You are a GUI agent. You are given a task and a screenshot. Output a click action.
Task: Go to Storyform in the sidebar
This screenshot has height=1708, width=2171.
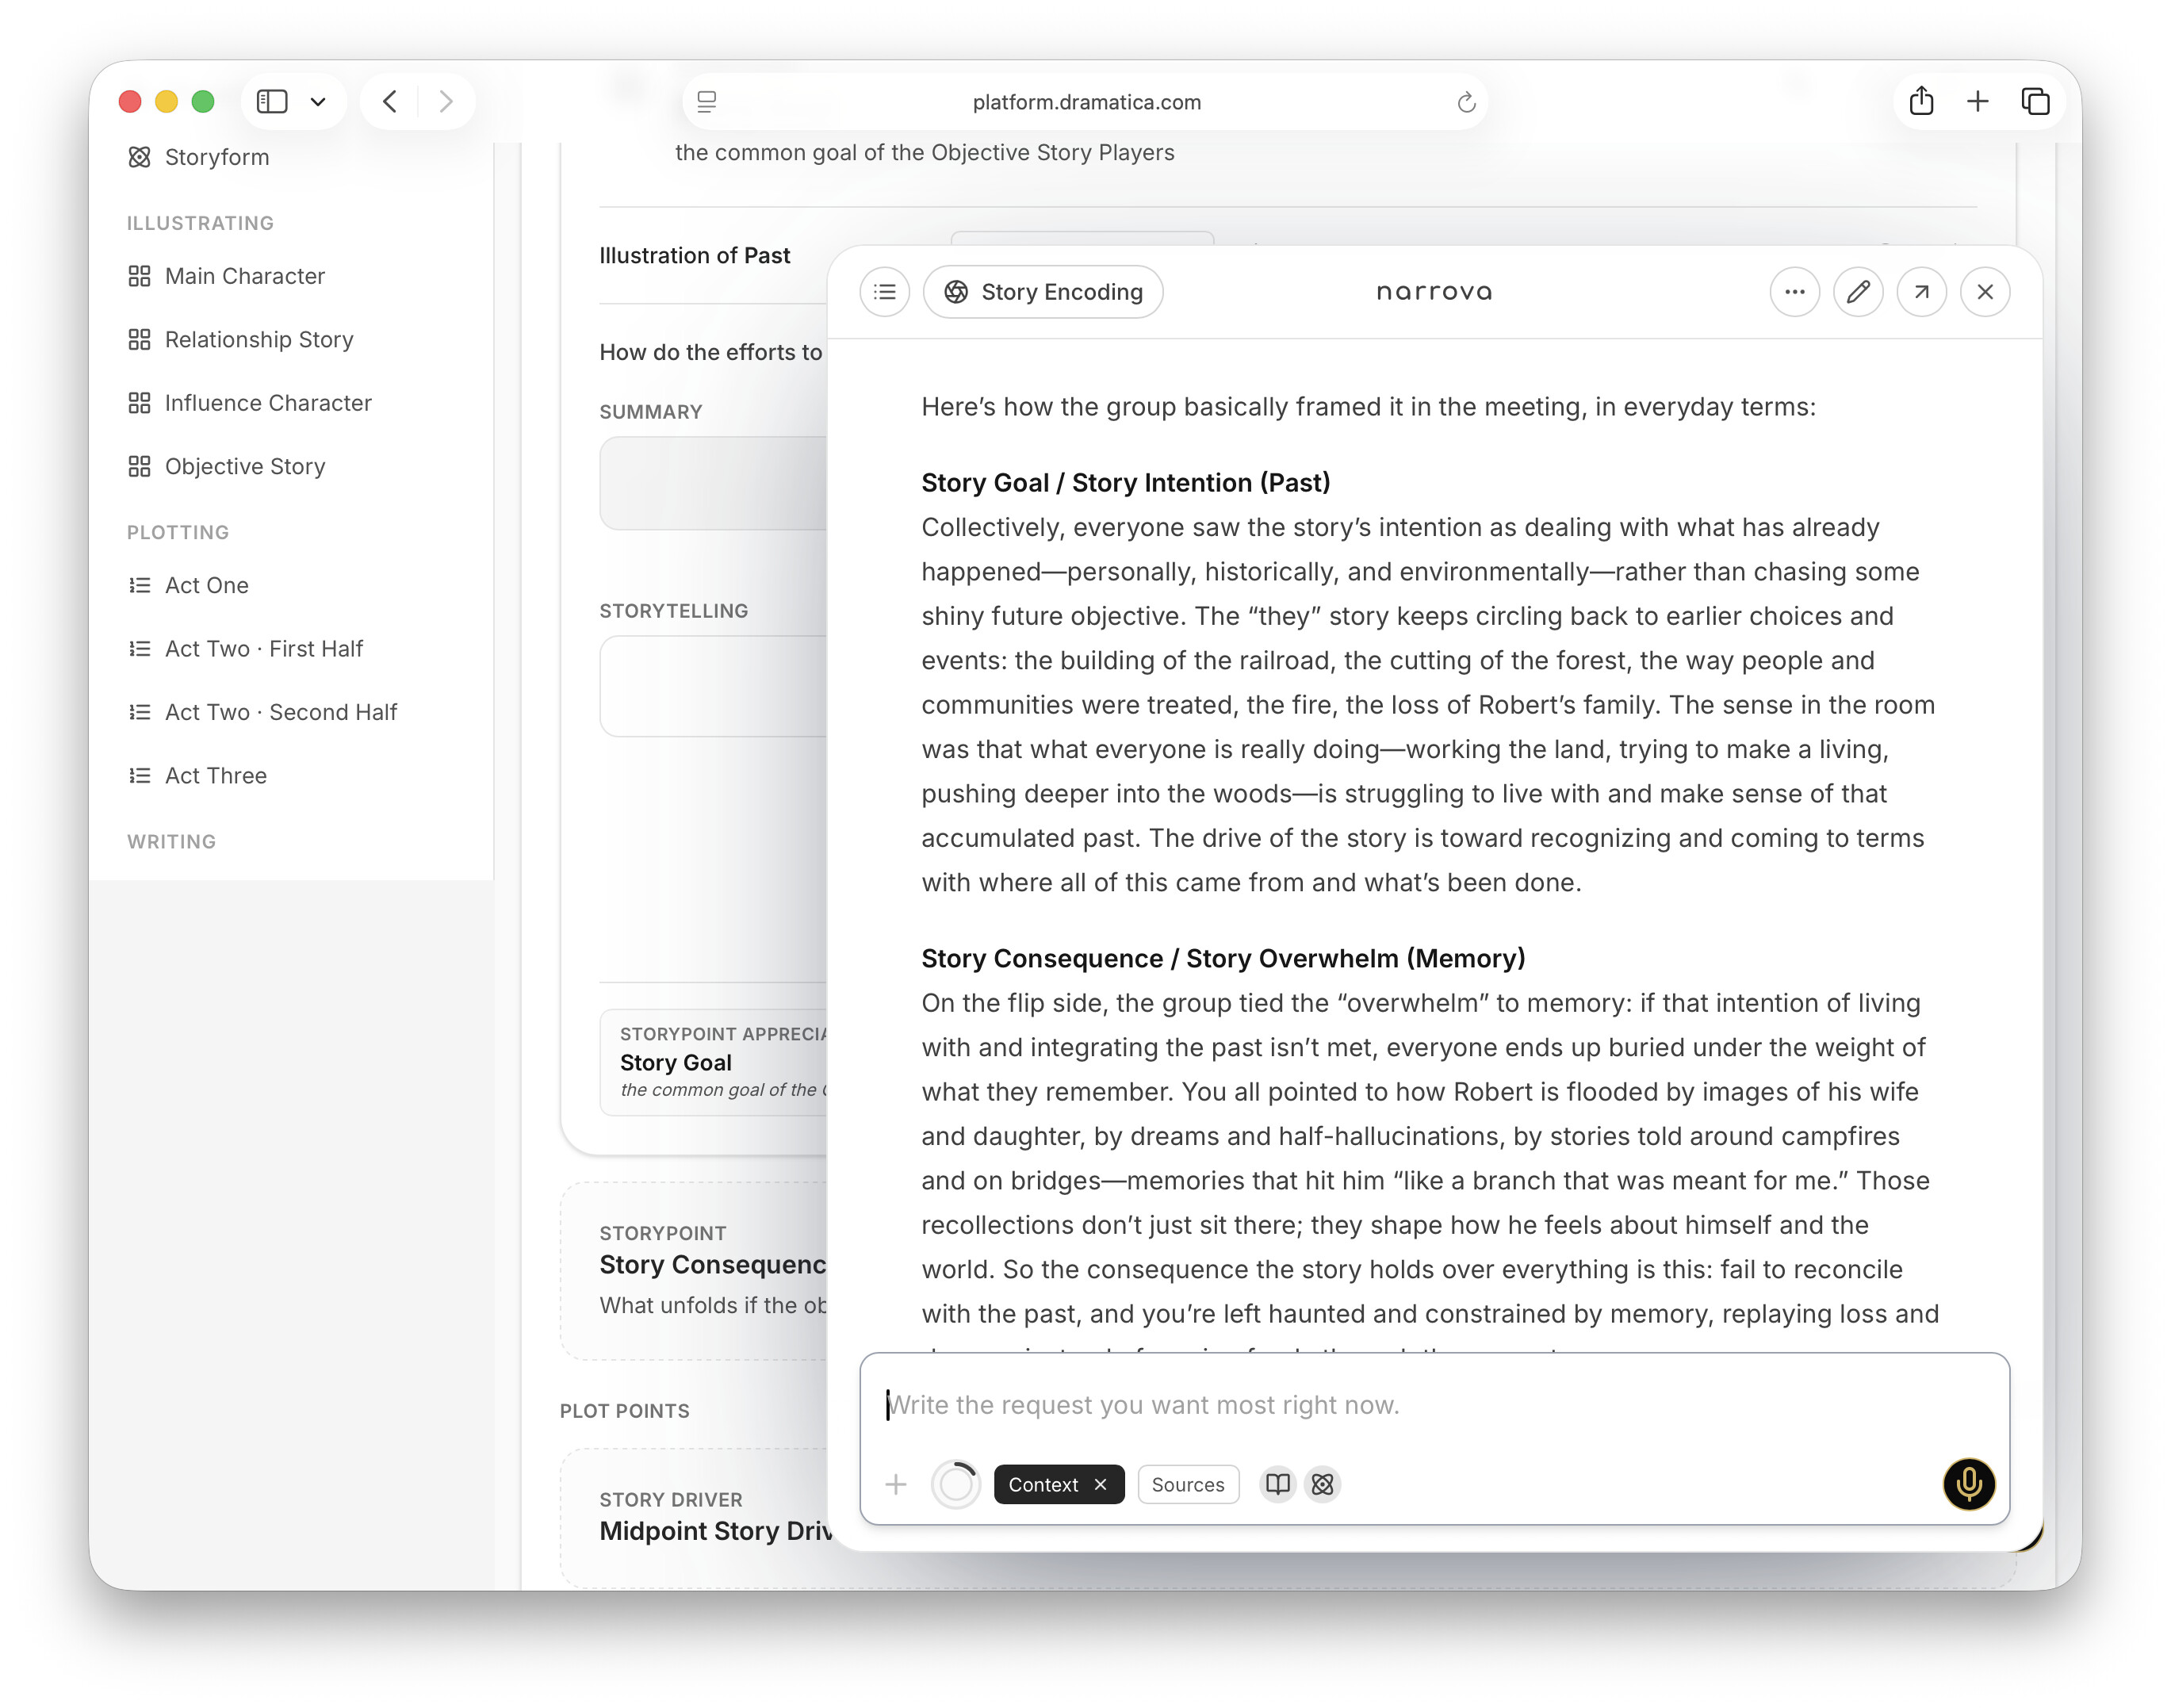(216, 157)
